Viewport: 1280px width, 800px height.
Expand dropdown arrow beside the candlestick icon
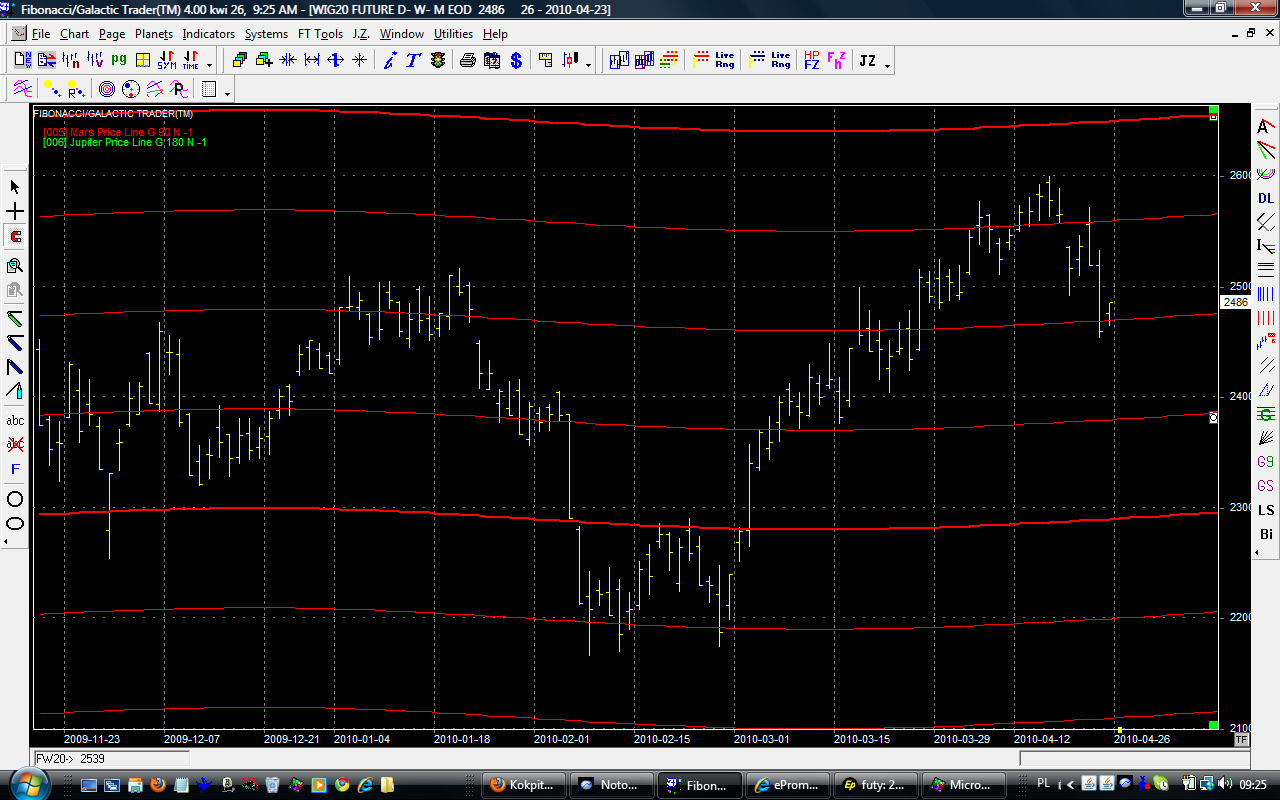click(588, 65)
